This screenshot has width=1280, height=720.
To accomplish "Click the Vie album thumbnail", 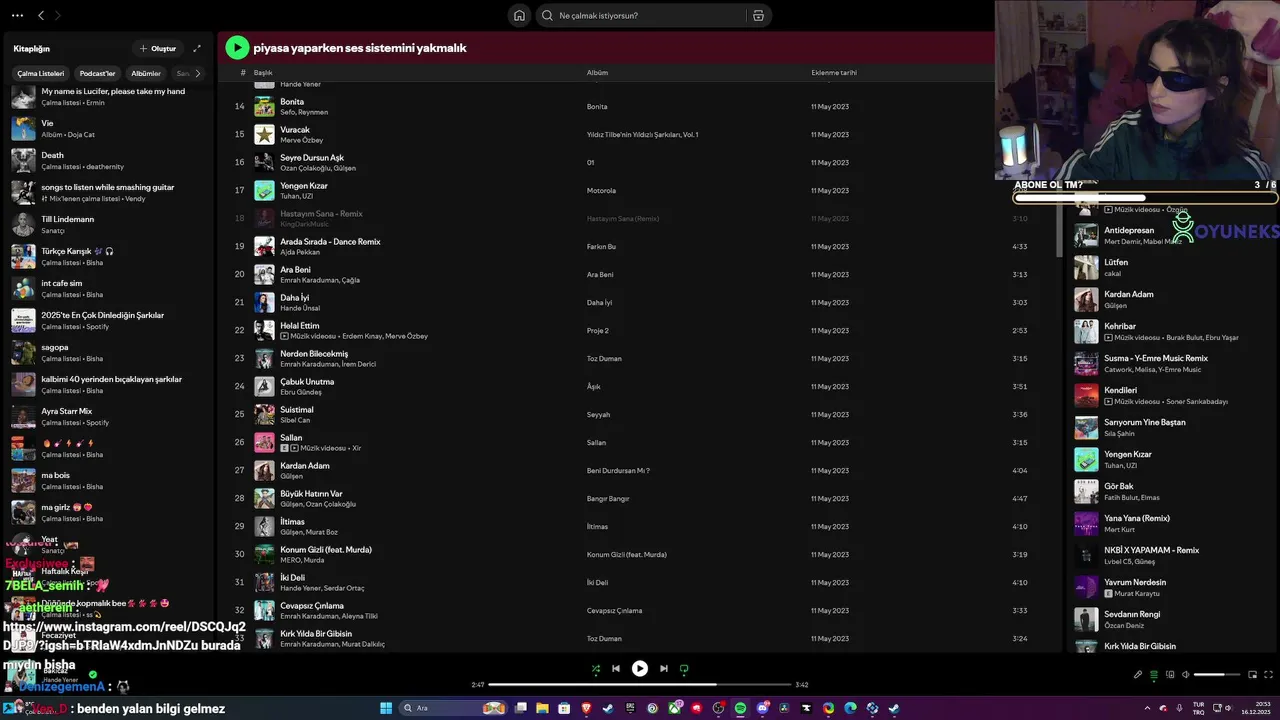I will (x=23, y=128).
